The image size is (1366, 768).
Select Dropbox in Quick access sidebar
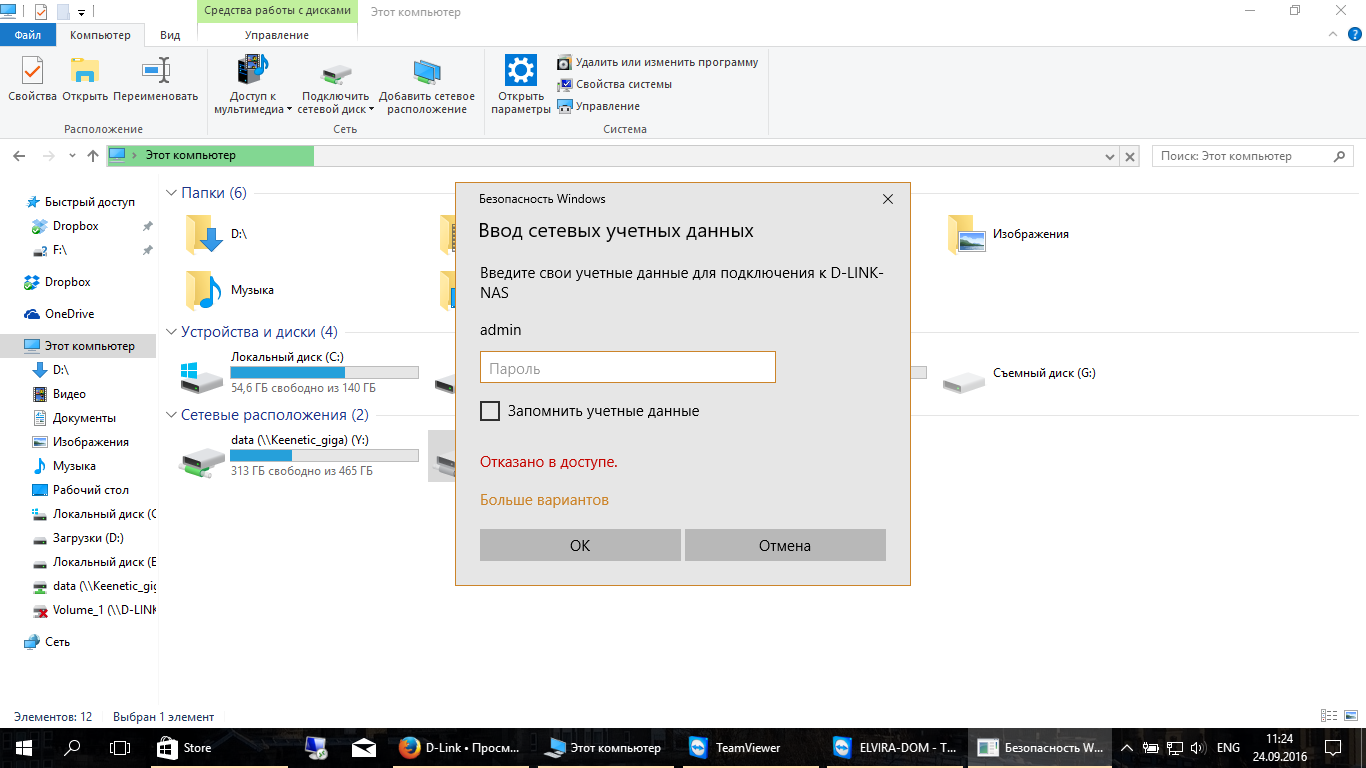[x=75, y=226]
